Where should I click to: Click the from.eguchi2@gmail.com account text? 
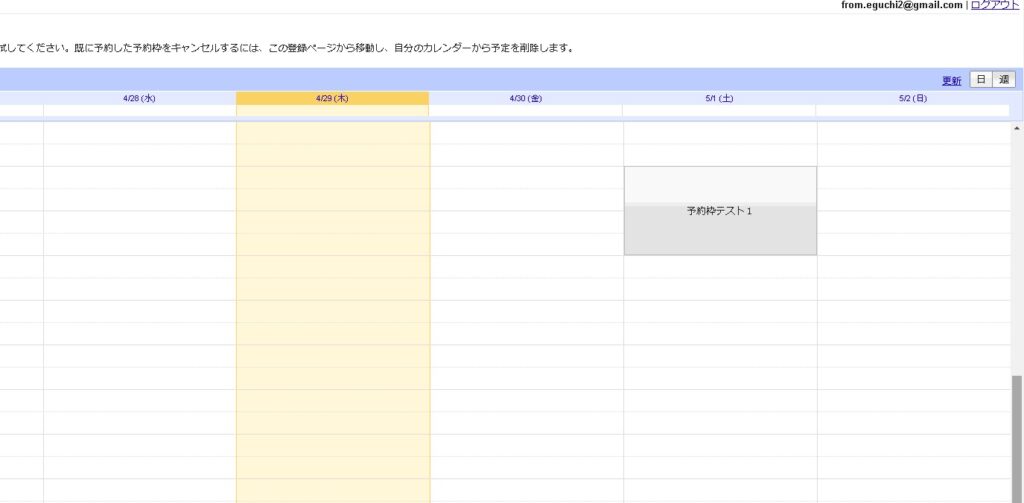click(x=902, y=5)
